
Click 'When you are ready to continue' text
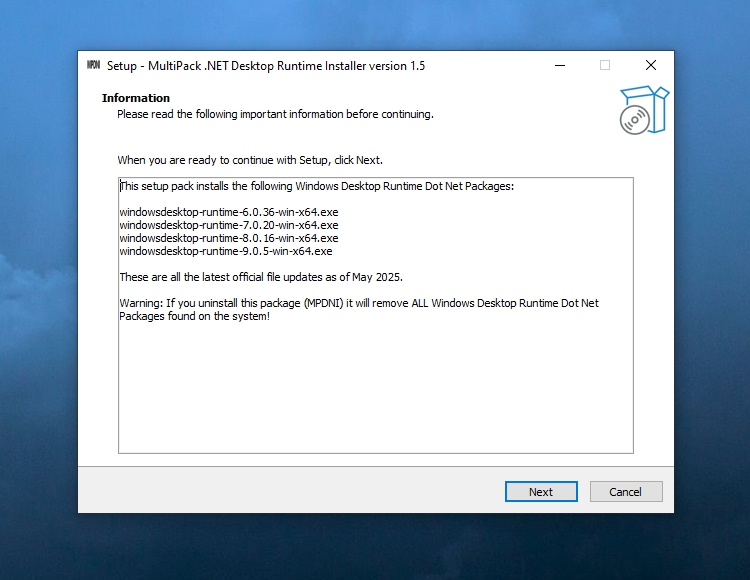pos(250,160)
